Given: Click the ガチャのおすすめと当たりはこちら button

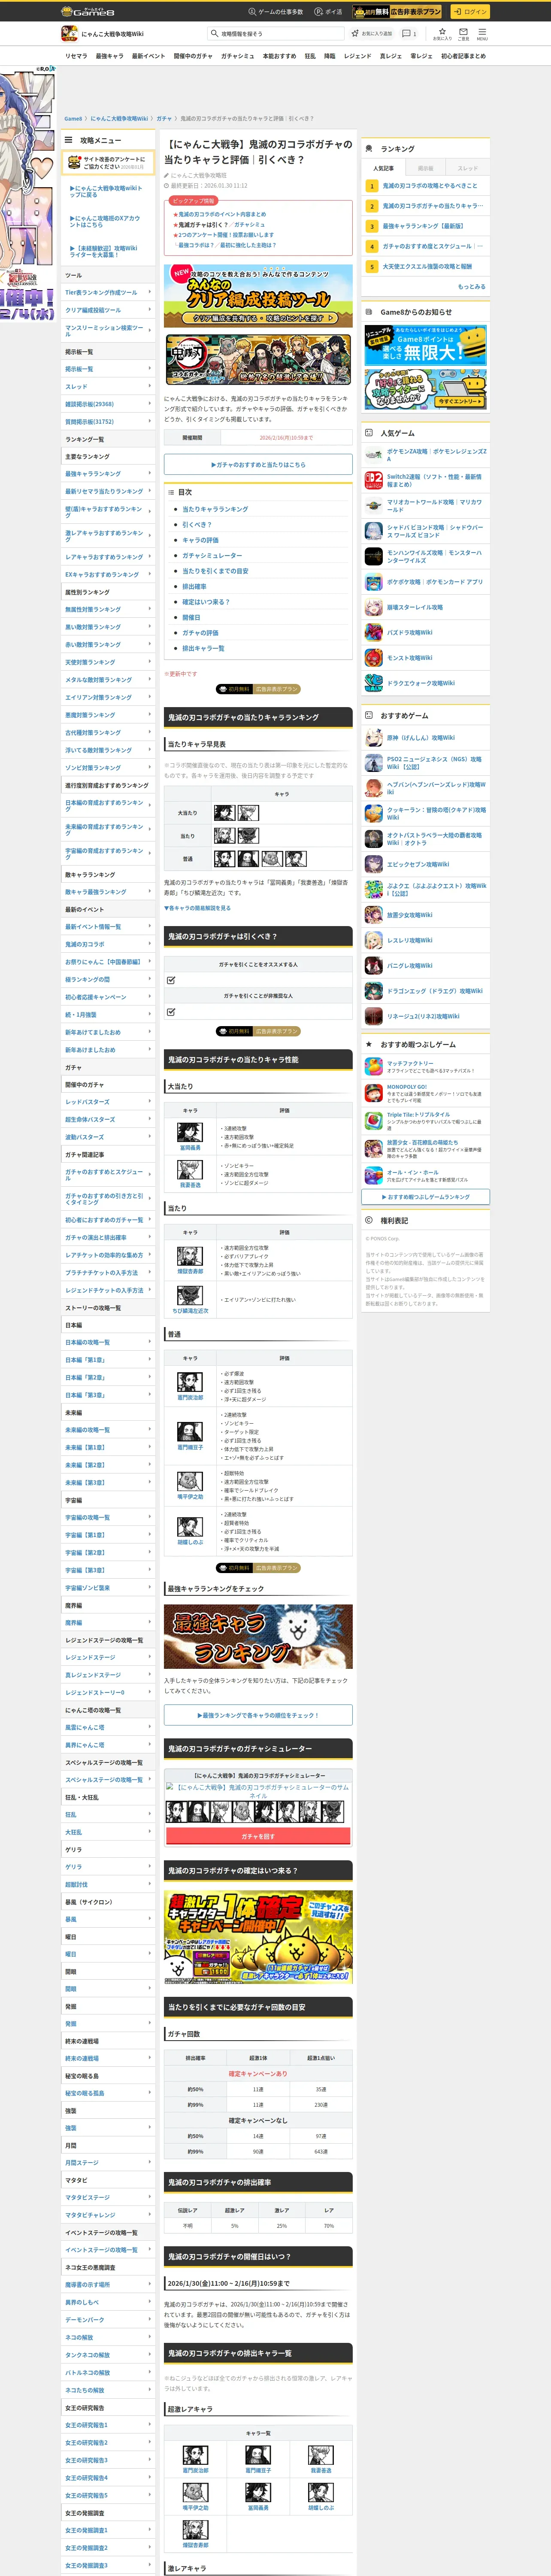Looking at the screenshot, I should pos(258,465).
